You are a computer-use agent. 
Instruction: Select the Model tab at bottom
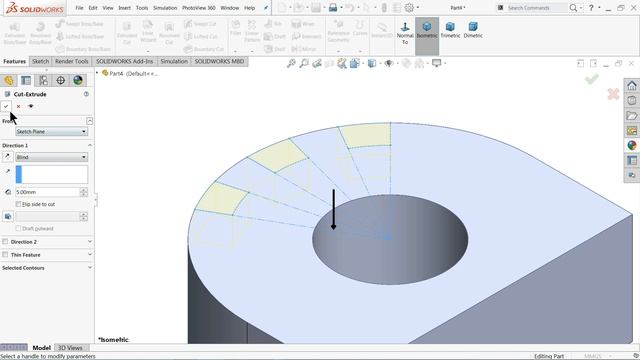(41, 348)
